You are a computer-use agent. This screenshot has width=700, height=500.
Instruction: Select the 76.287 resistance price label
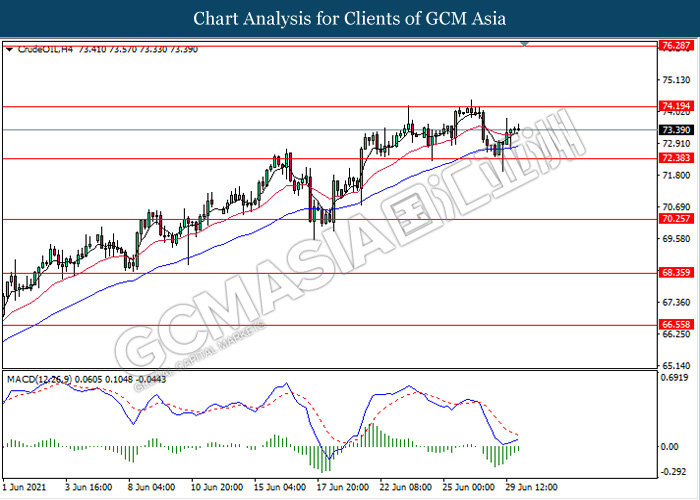click(676, 46)
